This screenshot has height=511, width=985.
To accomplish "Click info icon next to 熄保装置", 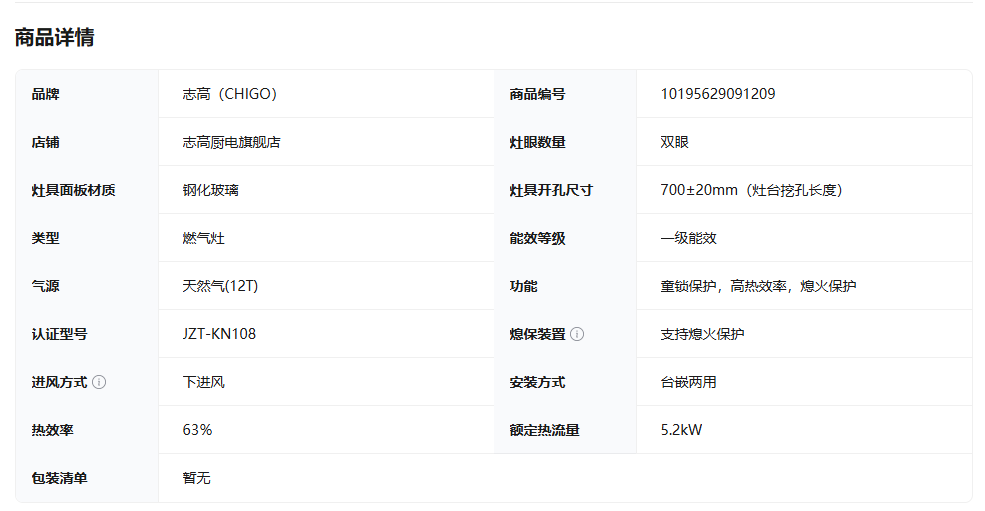I will [577, 334].
